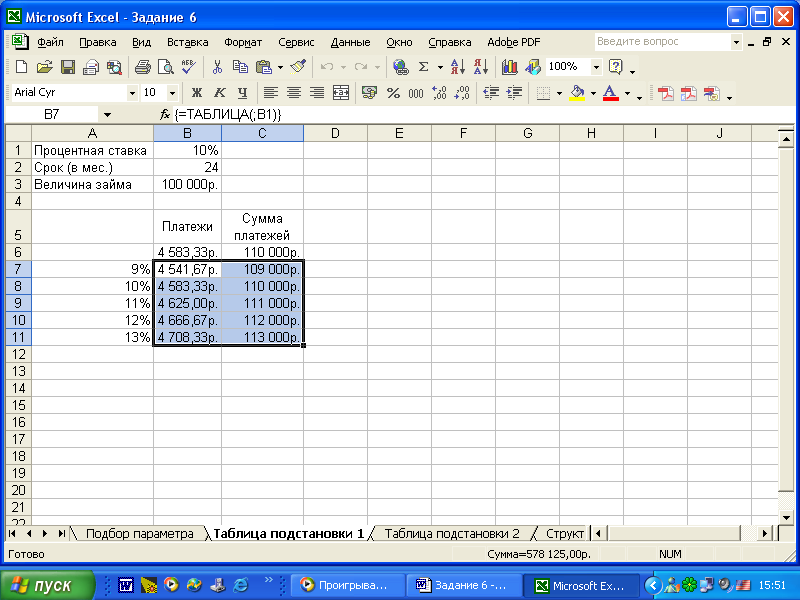
Task: Open the AutoSum functions dropdown arrow
Action: 440,67
